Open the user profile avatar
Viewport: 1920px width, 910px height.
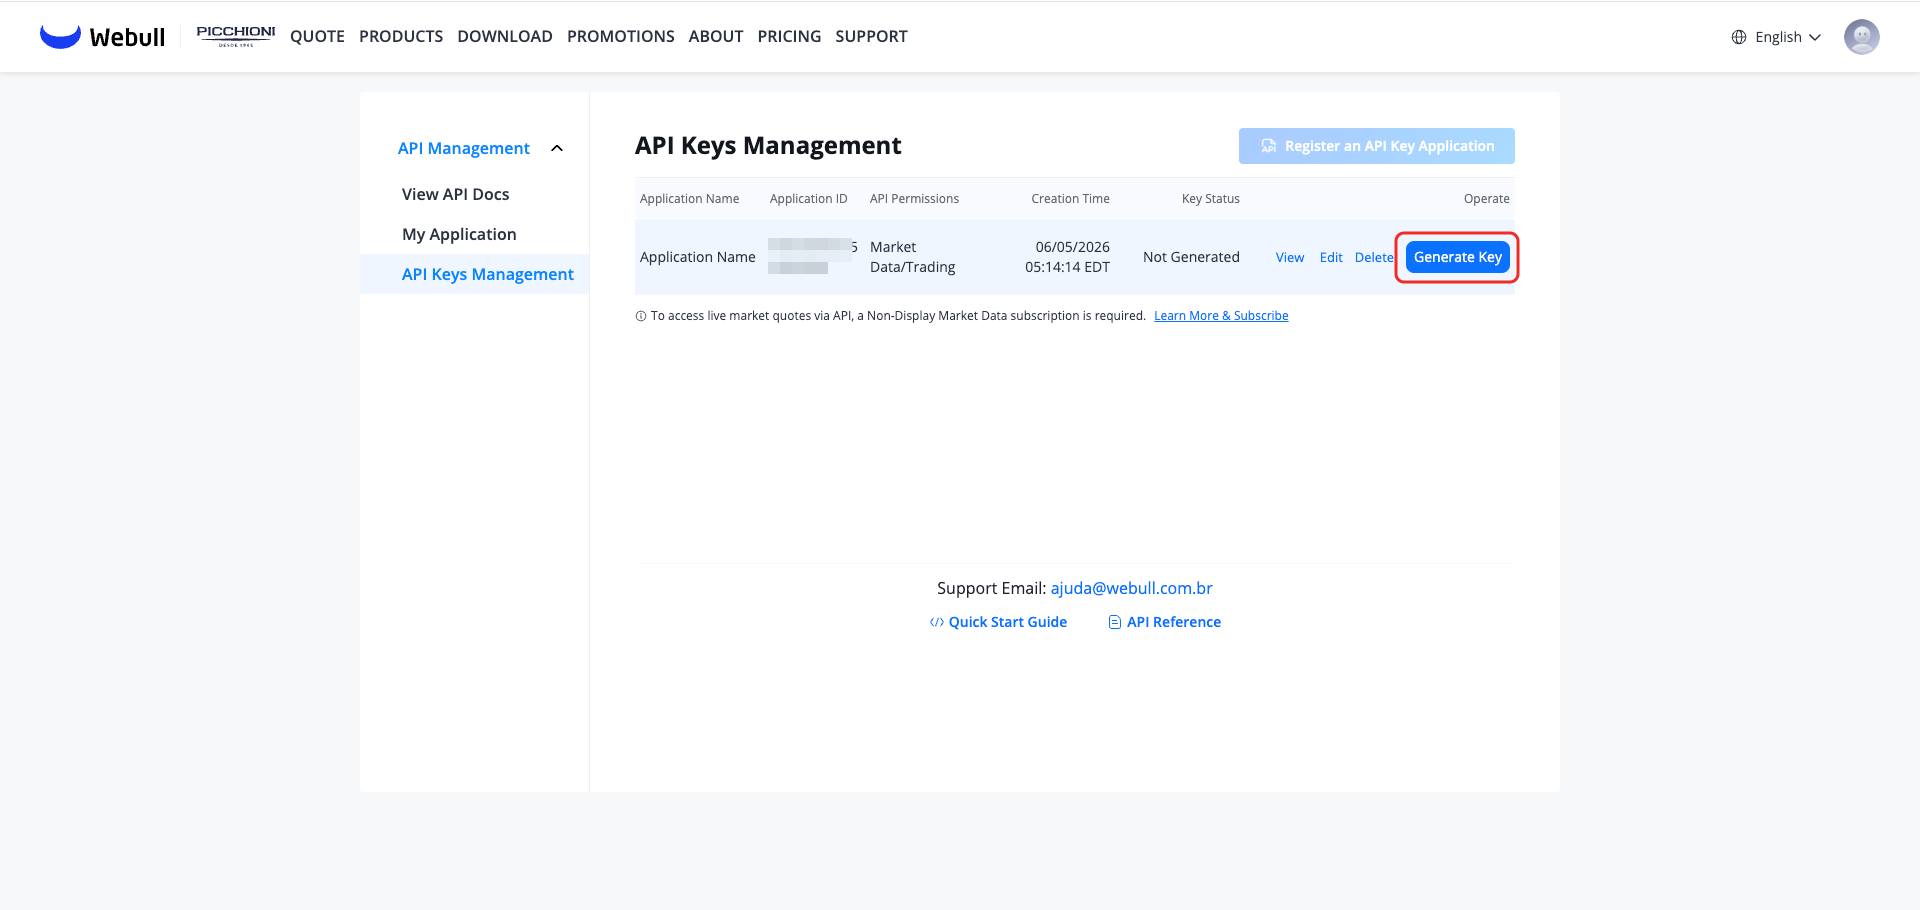(1861, 37)
